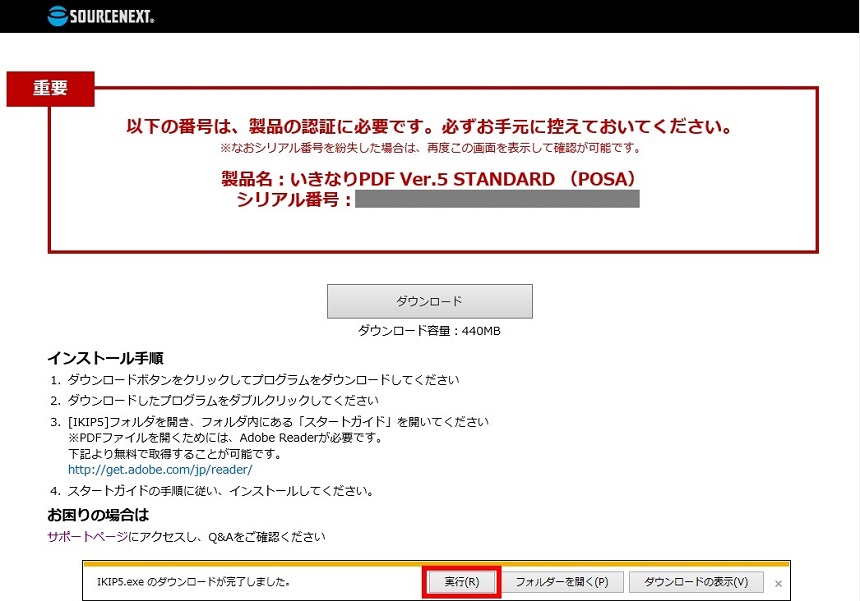This screenshot has width=860, height=601.
Task: Click step 4 スタートガイドの手順に従い instruction
Action: (x=220, y=491)
